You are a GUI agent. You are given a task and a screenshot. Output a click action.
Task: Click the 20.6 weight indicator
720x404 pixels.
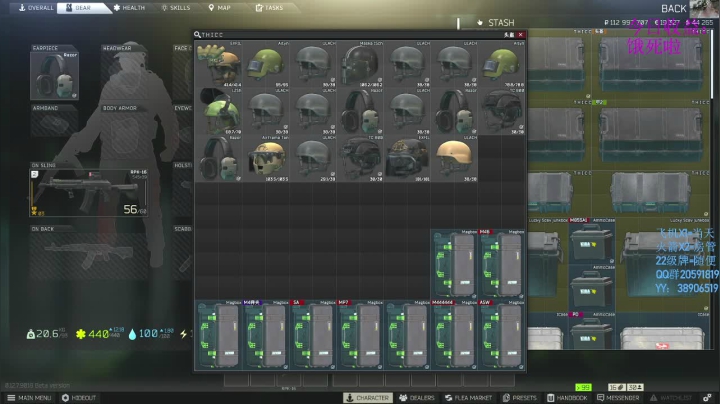pyautogui.click(x=47, y=334)
